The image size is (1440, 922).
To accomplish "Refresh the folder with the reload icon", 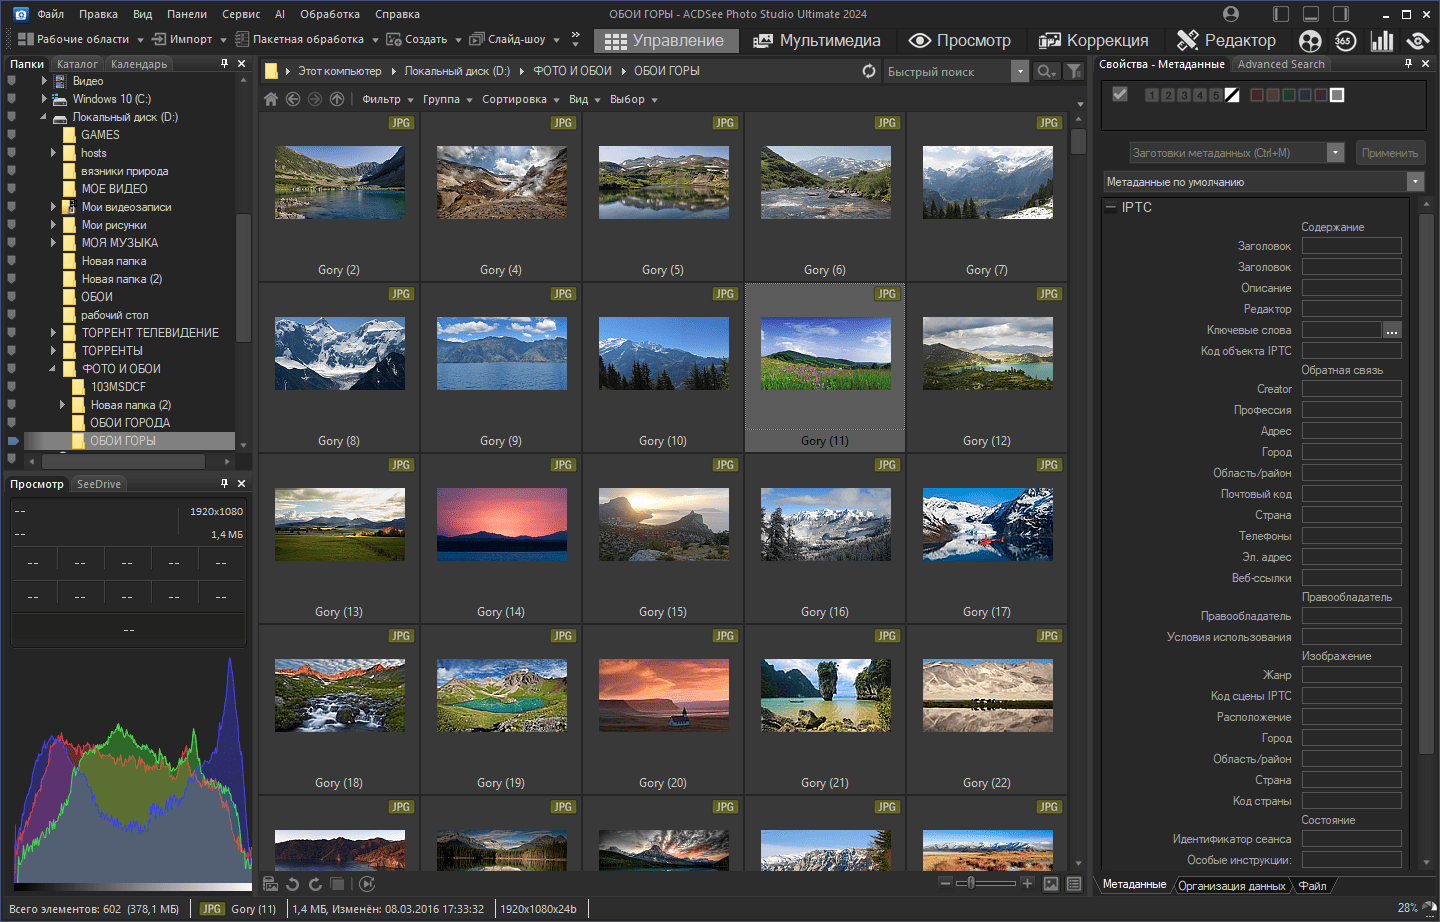I will click(869, 71).
